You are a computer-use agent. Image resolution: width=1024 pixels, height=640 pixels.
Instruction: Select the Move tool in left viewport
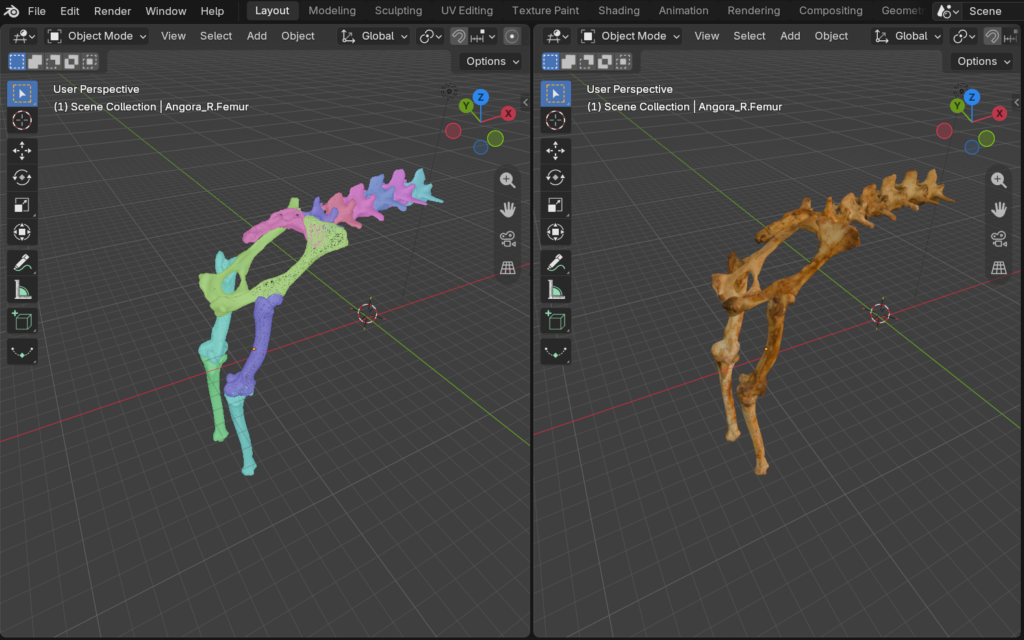(x=22, y=151)
